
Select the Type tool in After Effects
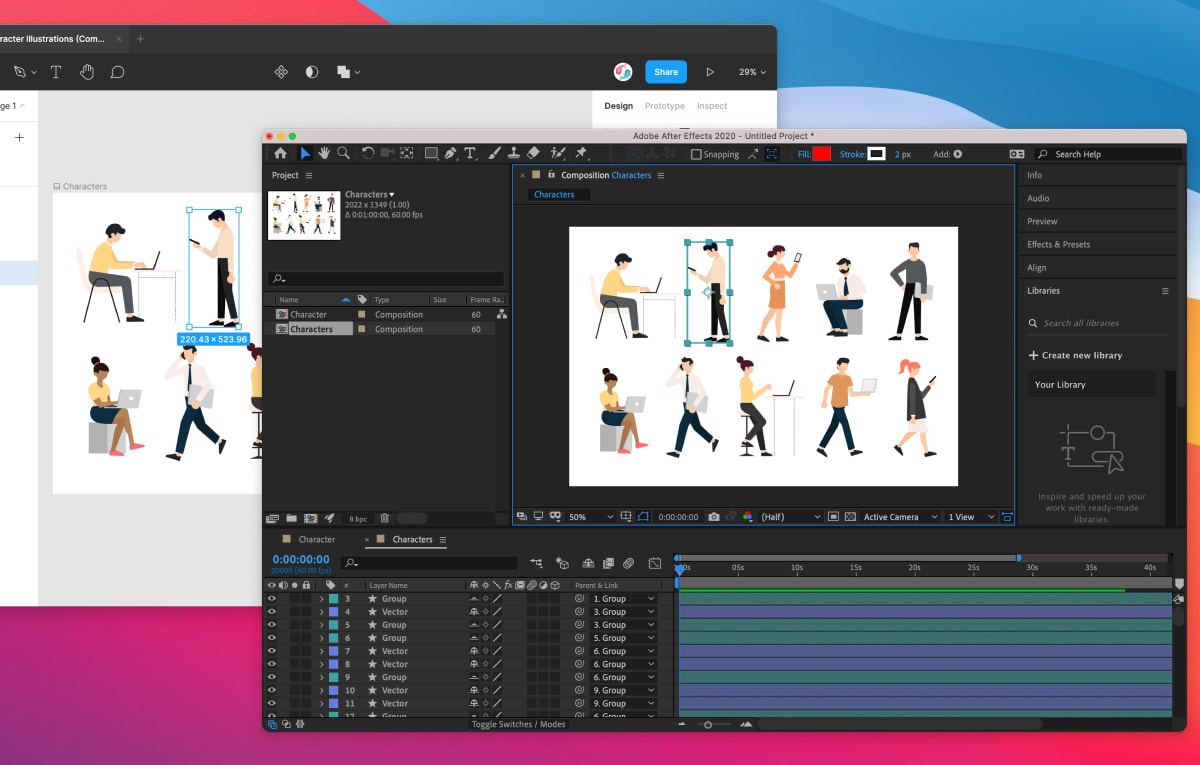[469, 153]
